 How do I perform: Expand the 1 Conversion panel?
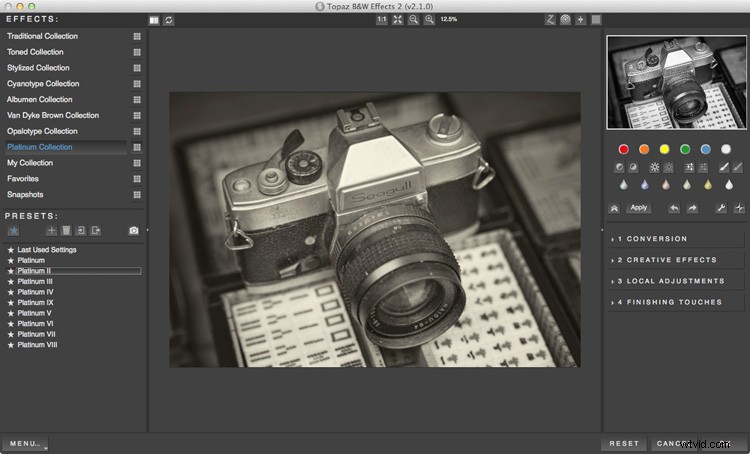click(x=675, y=239)
